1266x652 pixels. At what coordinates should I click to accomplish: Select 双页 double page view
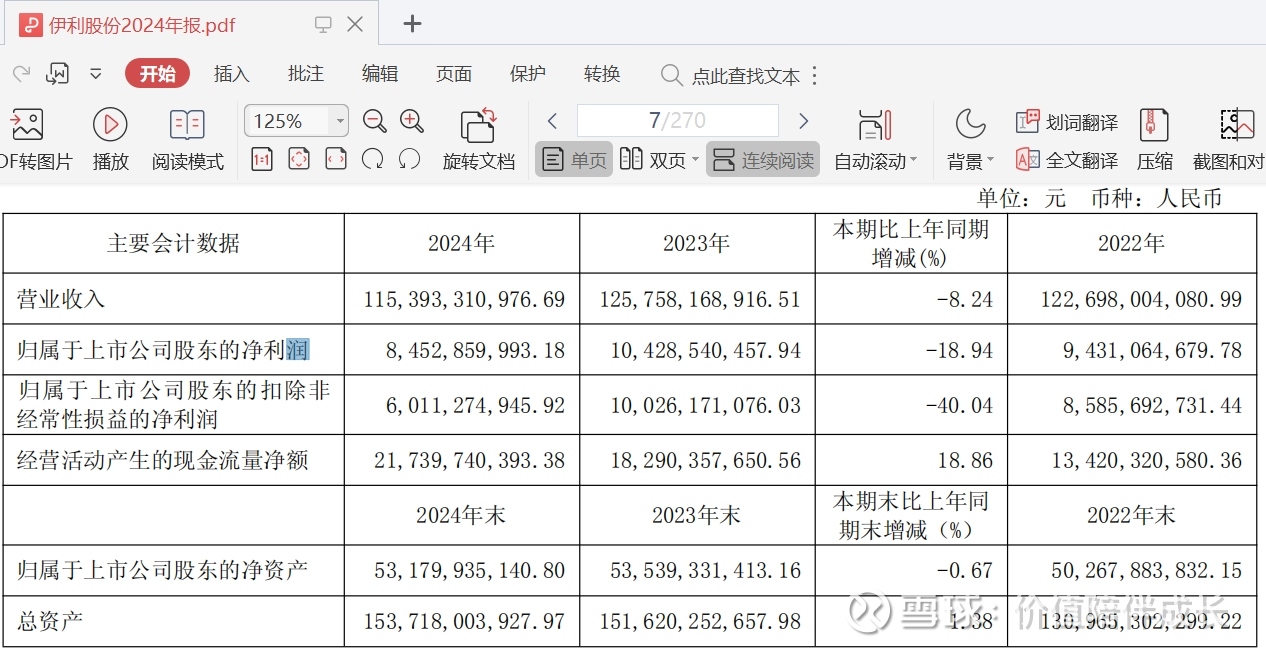click(x=652, y=160)
